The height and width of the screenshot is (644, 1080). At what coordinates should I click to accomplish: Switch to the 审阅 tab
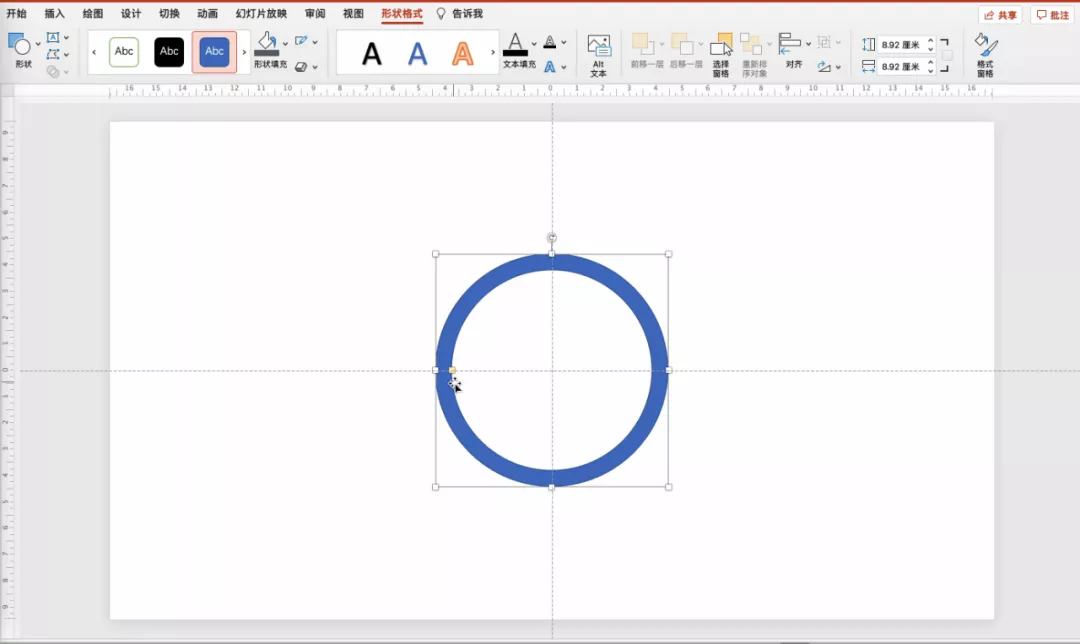(x=315, y=14)
